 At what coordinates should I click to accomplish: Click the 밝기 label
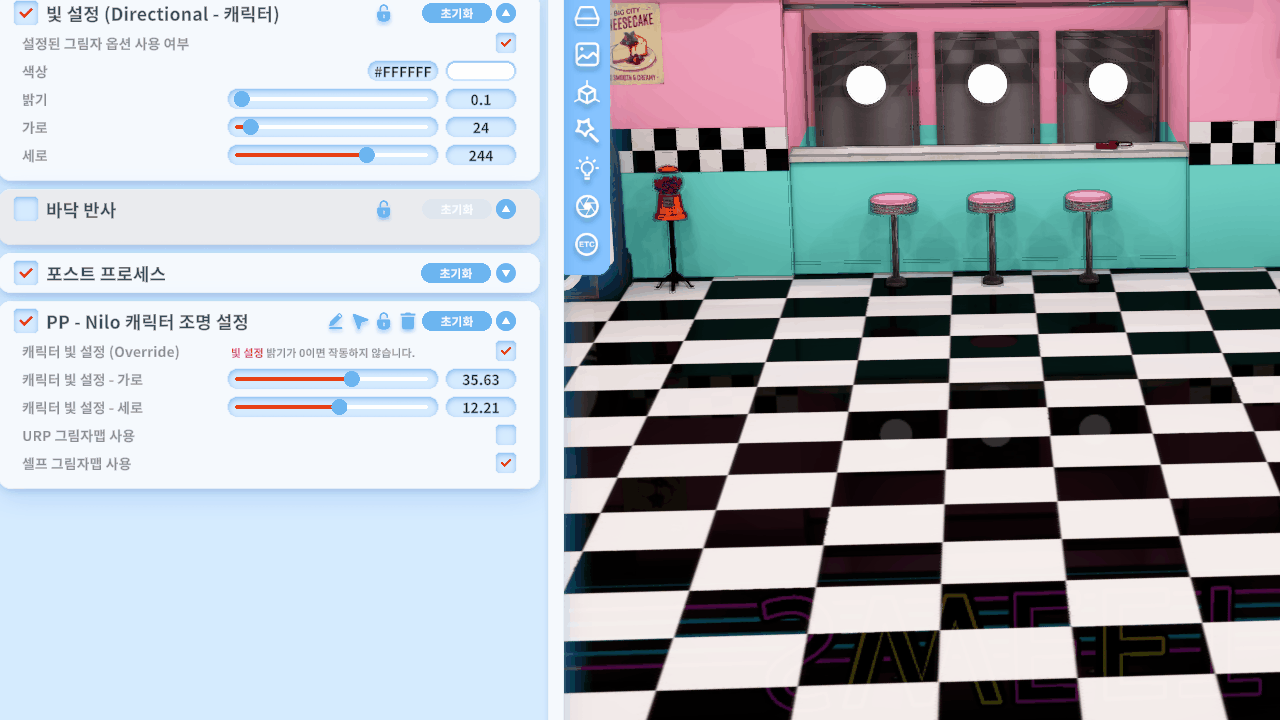(35, 99)
